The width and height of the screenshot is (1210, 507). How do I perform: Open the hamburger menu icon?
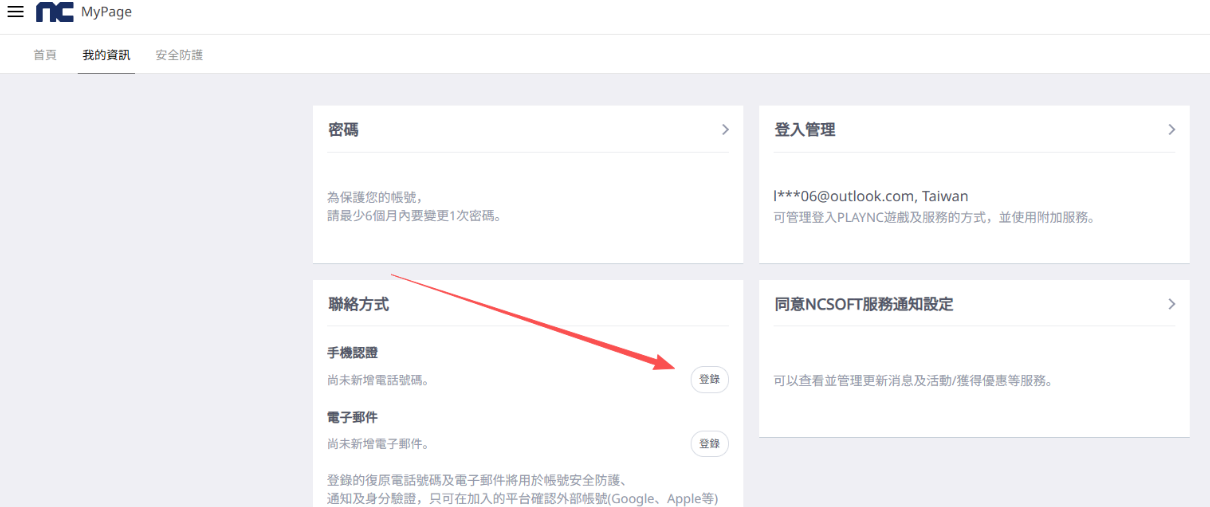[x=15, y=12]
